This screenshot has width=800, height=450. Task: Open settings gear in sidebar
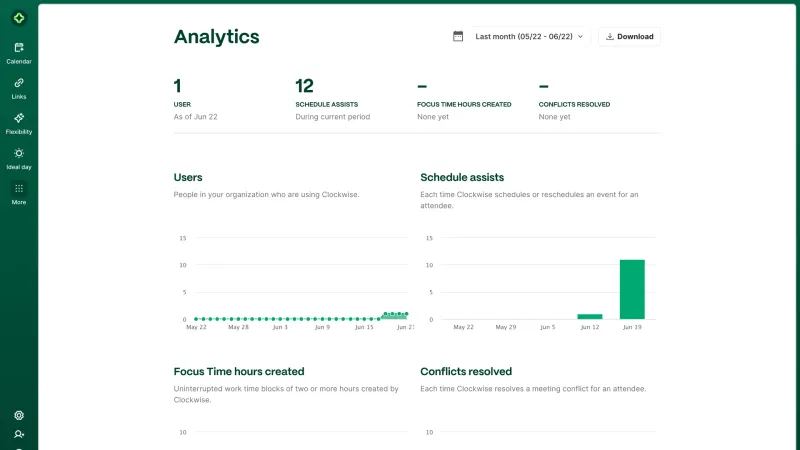[19, 415]
